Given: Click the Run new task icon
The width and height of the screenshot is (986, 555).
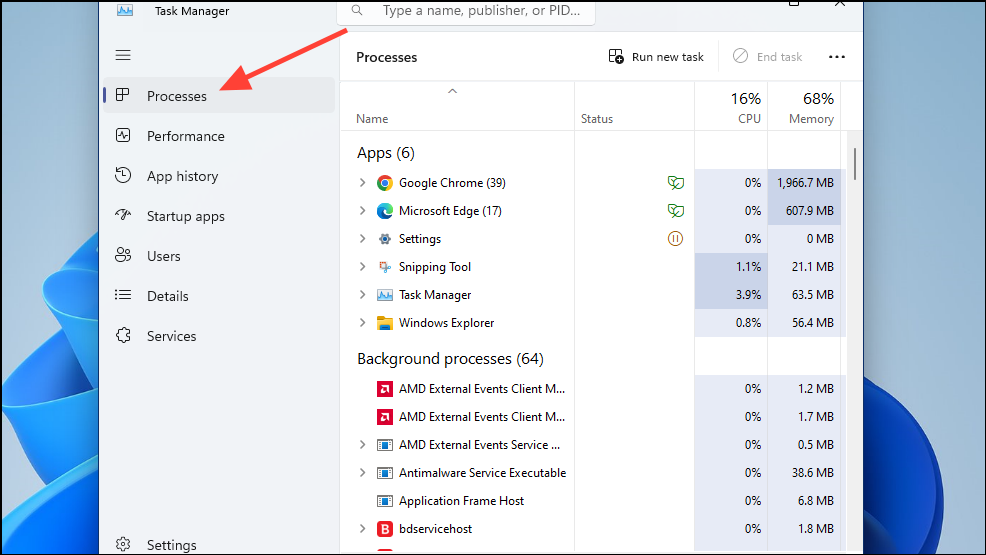Looking at the screenshot, I should click(616, 57).
